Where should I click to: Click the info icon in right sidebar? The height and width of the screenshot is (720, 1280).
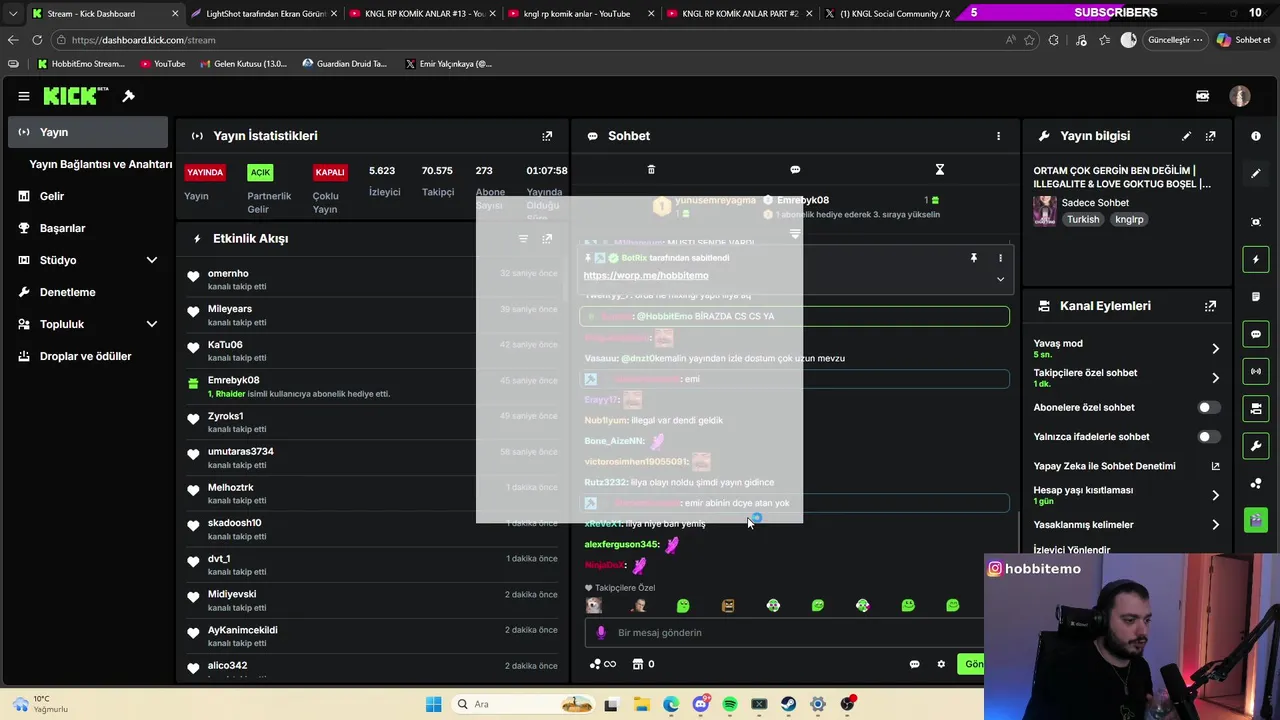click(x=1256, y=136)
